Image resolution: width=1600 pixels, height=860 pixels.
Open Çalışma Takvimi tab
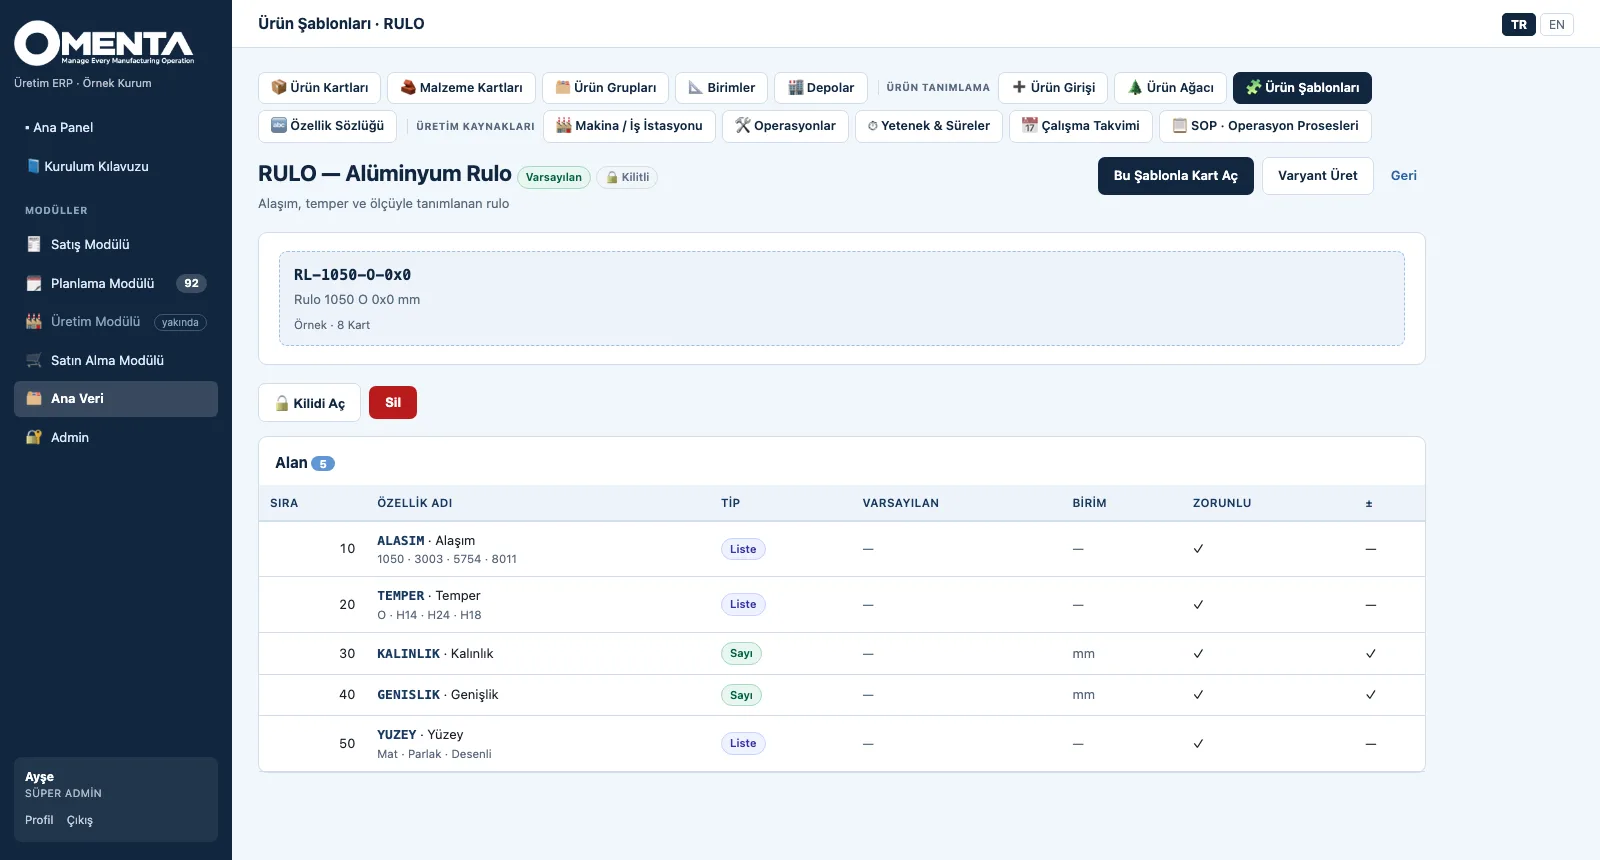(x=1080, y=126)
